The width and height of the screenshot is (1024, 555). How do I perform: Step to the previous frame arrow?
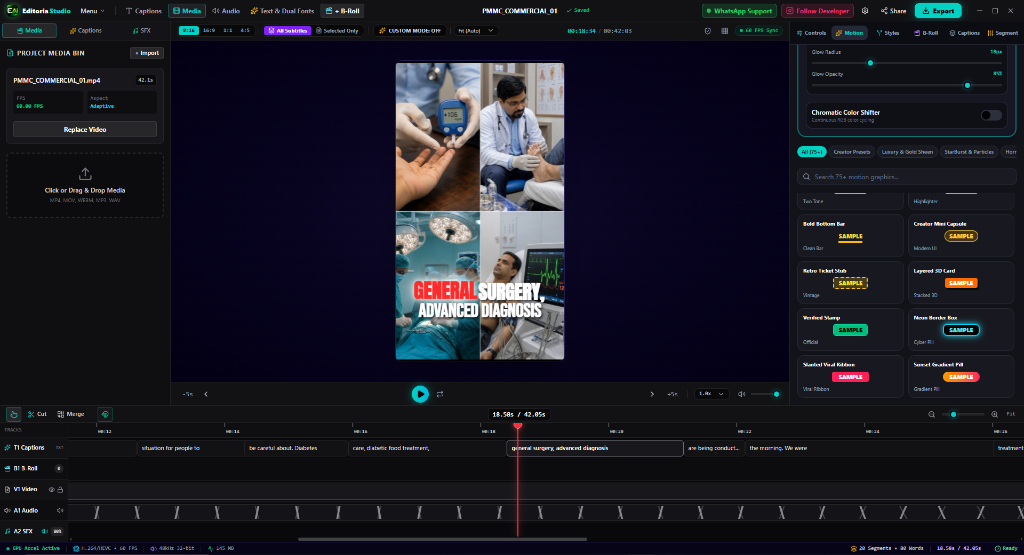click(206, 394)
